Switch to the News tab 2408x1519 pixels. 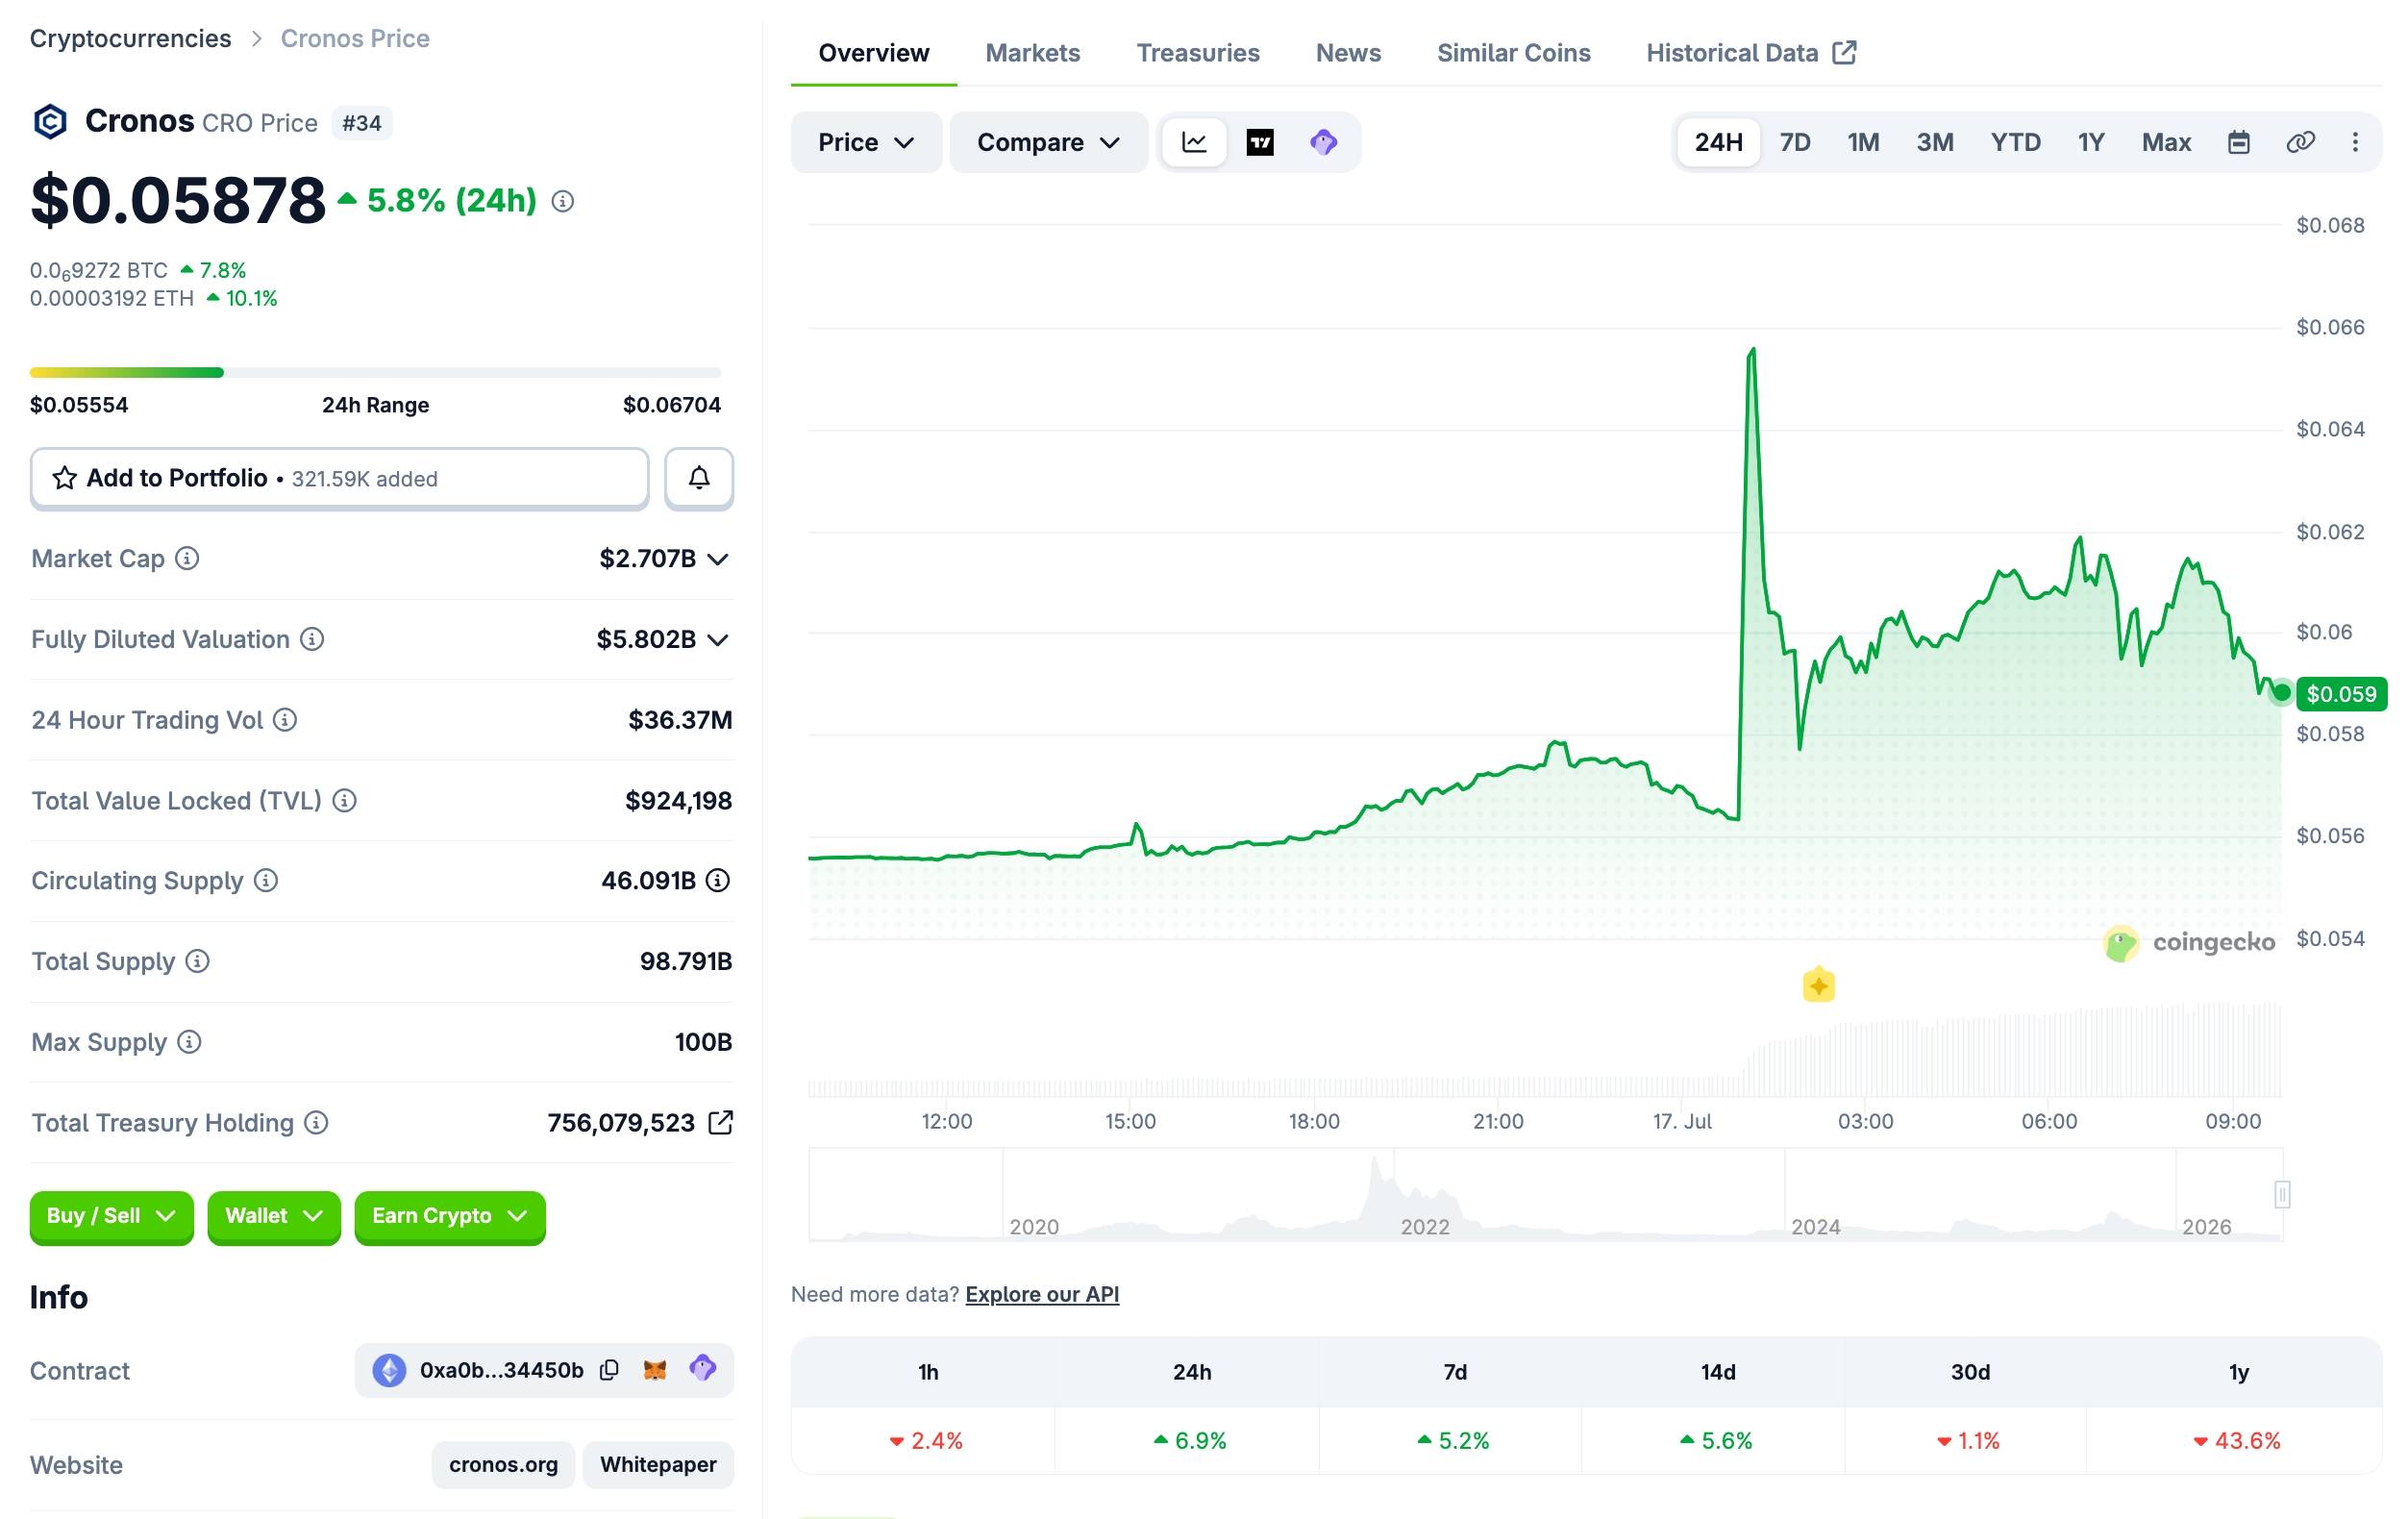click(x=1348, y=53)
